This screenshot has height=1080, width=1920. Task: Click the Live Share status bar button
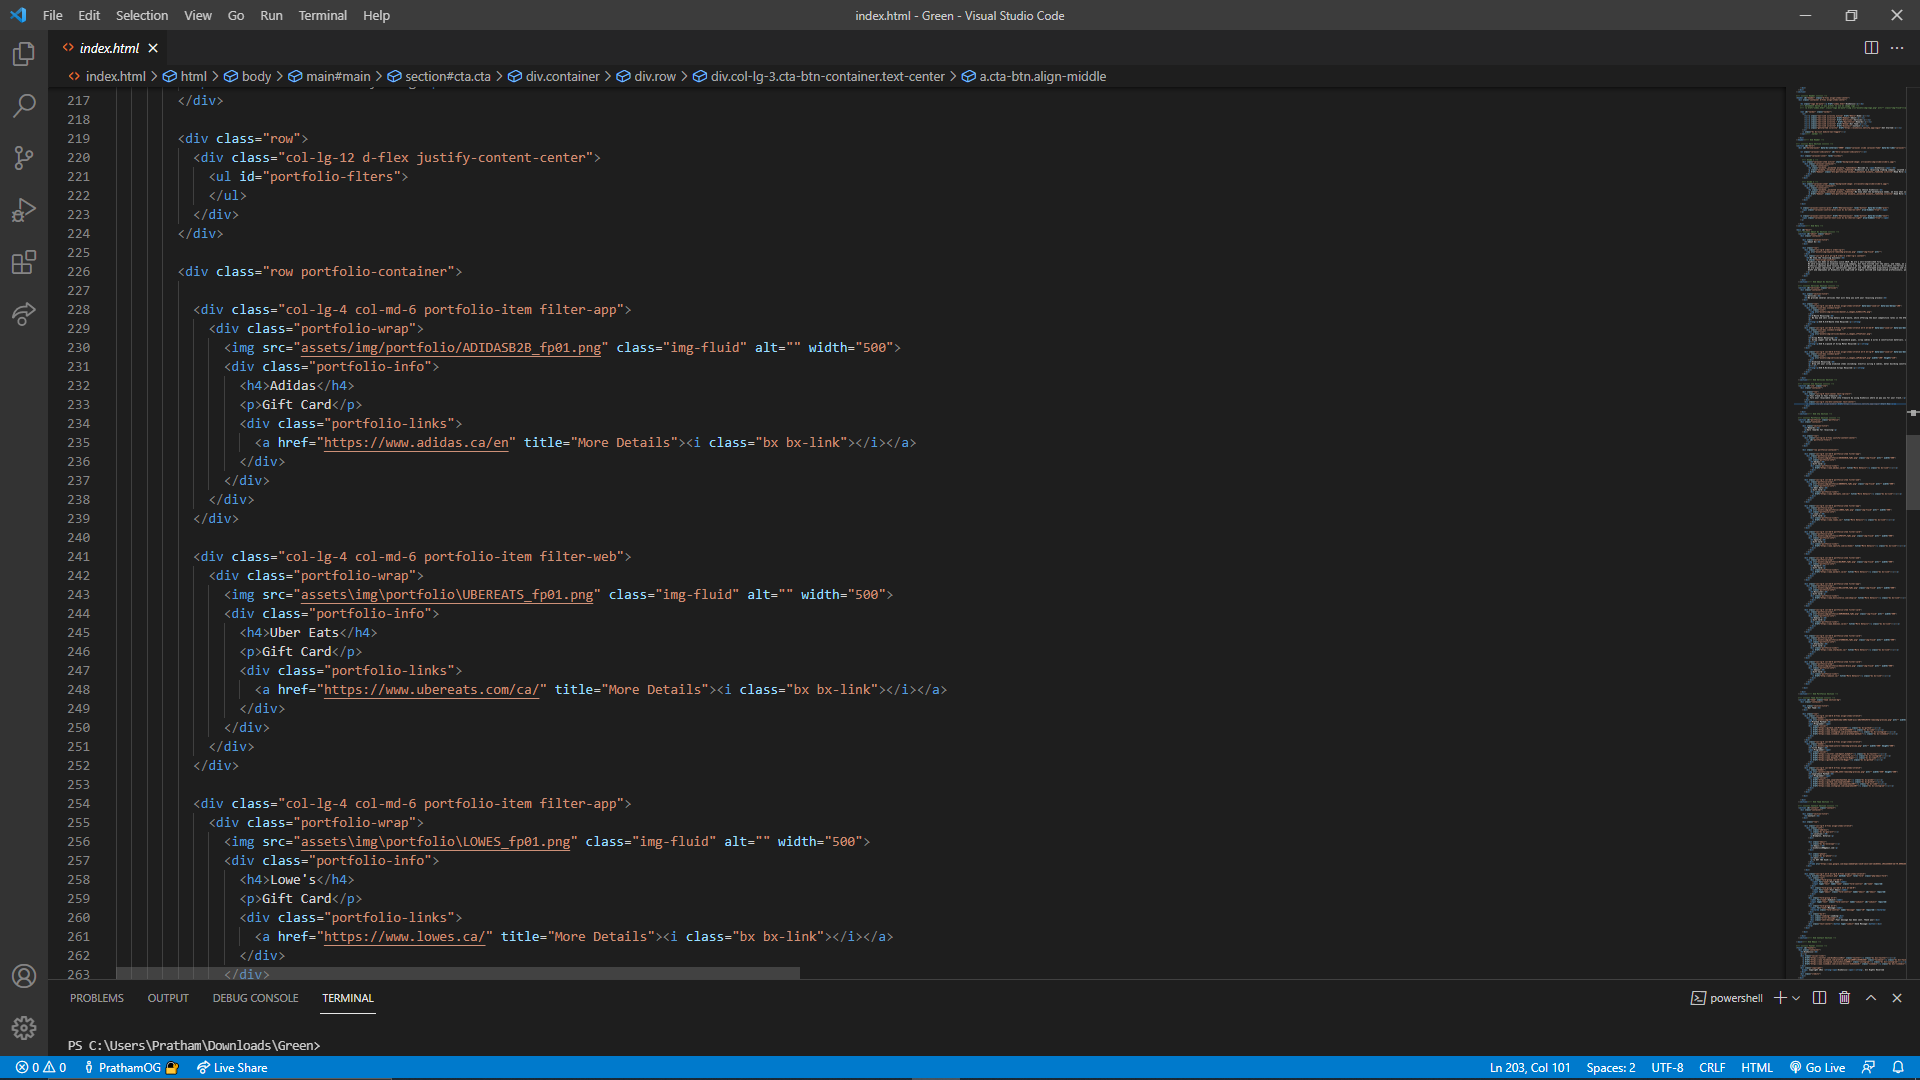click(x=232, y=1068)
